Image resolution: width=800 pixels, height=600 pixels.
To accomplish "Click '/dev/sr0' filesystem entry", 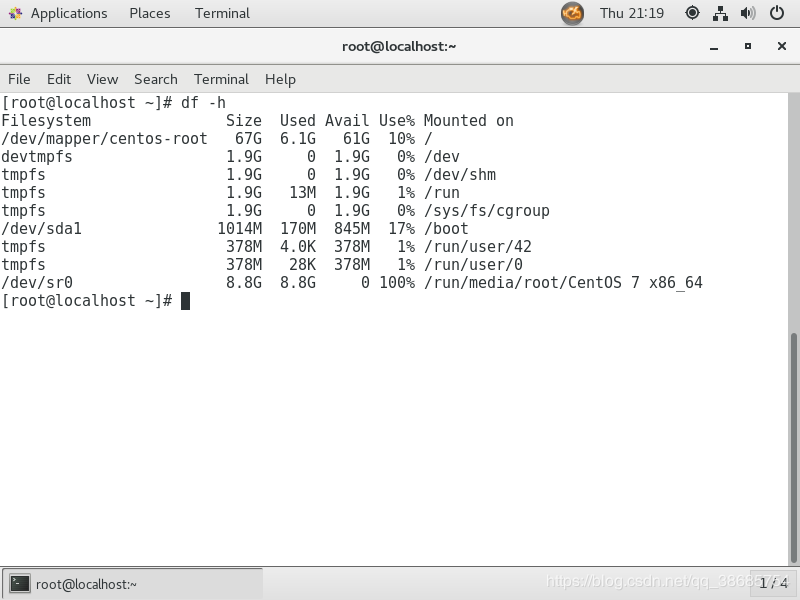I will [x=37, y=283].
